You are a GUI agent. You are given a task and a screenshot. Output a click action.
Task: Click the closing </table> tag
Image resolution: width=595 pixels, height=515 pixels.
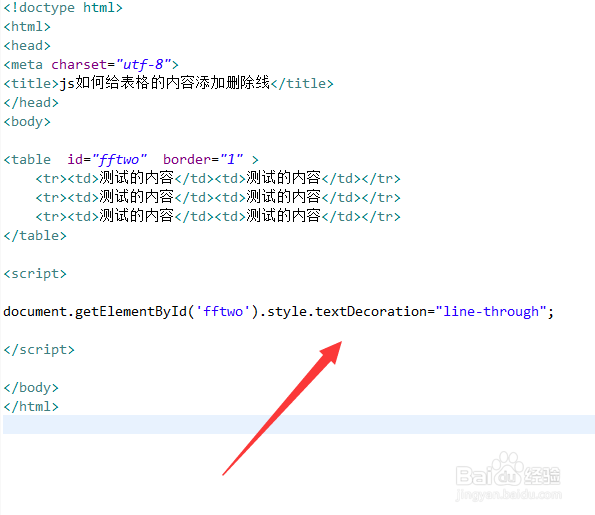(35, 236)
